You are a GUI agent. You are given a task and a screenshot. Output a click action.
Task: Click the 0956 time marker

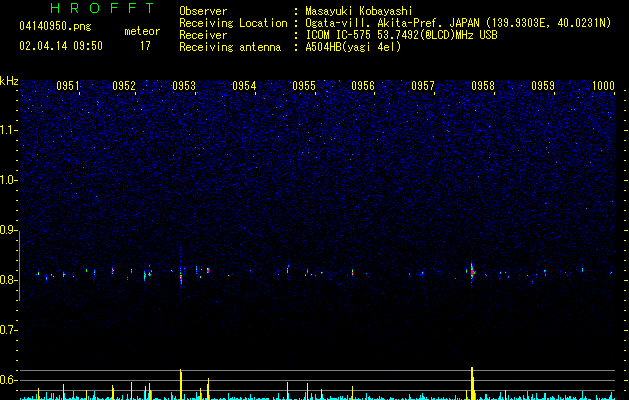(363, 85)
